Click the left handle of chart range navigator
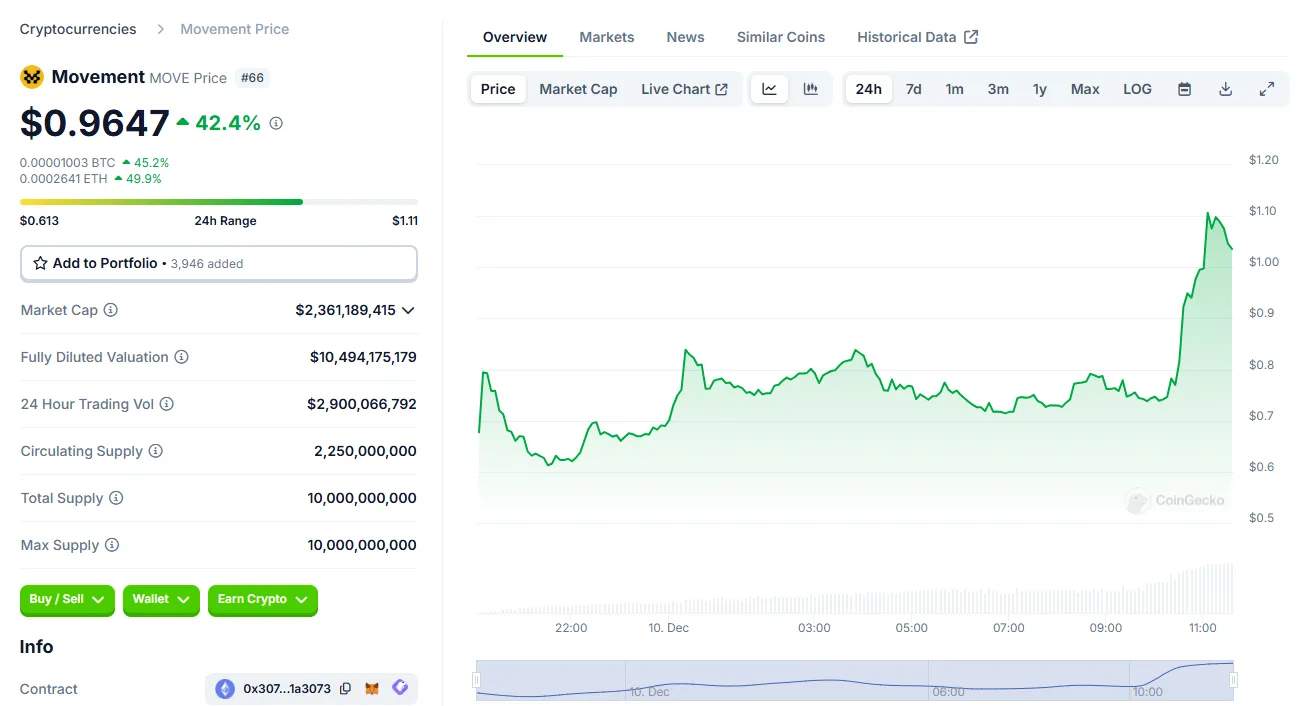 [477, 680]
